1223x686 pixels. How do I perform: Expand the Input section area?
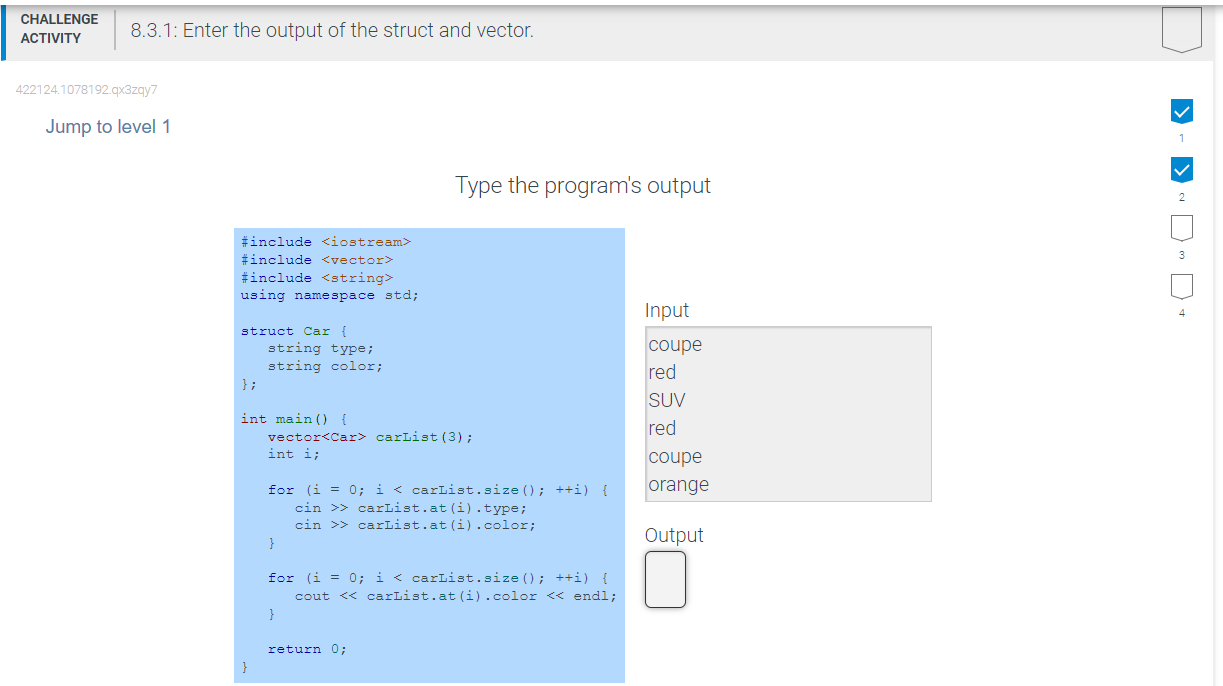(x=788, y=413)
